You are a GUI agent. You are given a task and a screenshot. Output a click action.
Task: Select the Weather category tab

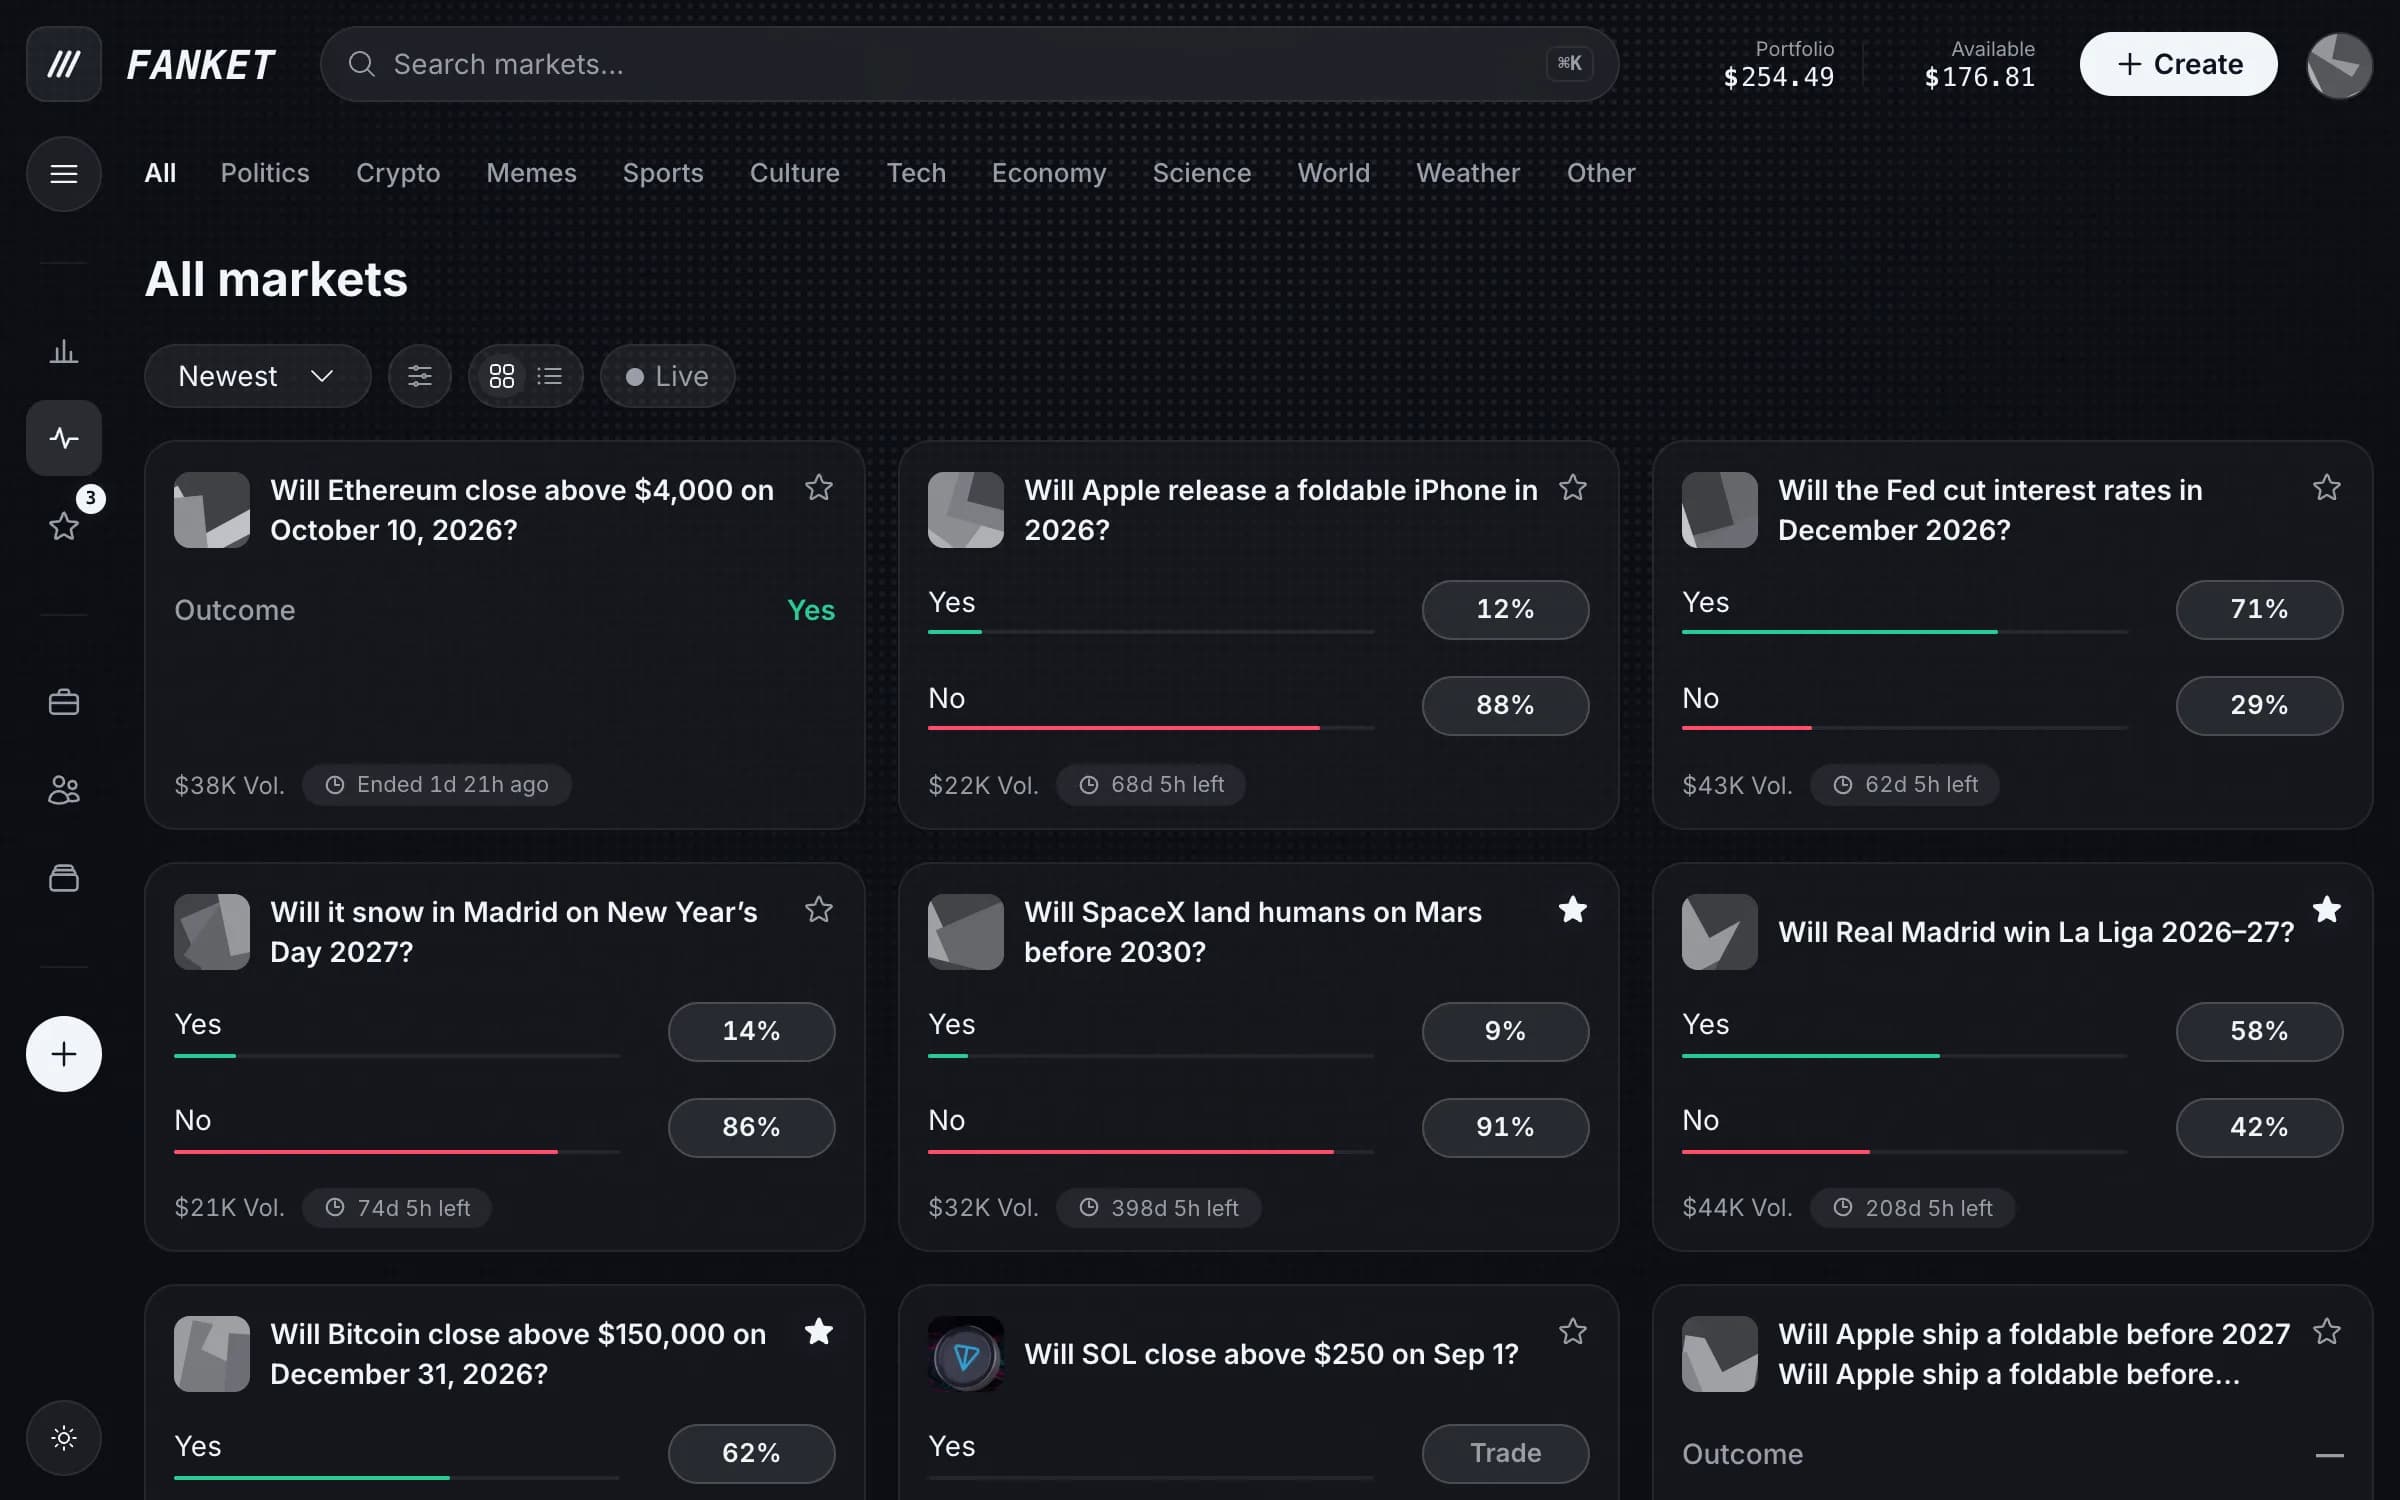(1467, 173)
